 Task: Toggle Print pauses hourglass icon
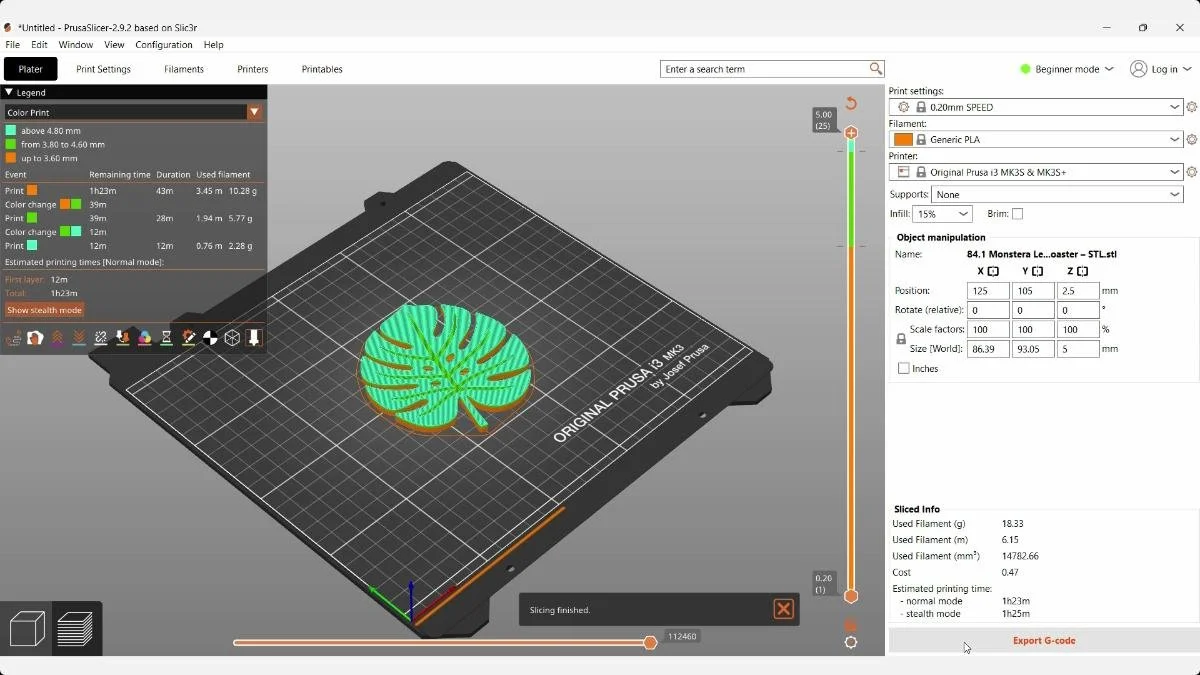[x=167, y=338]
